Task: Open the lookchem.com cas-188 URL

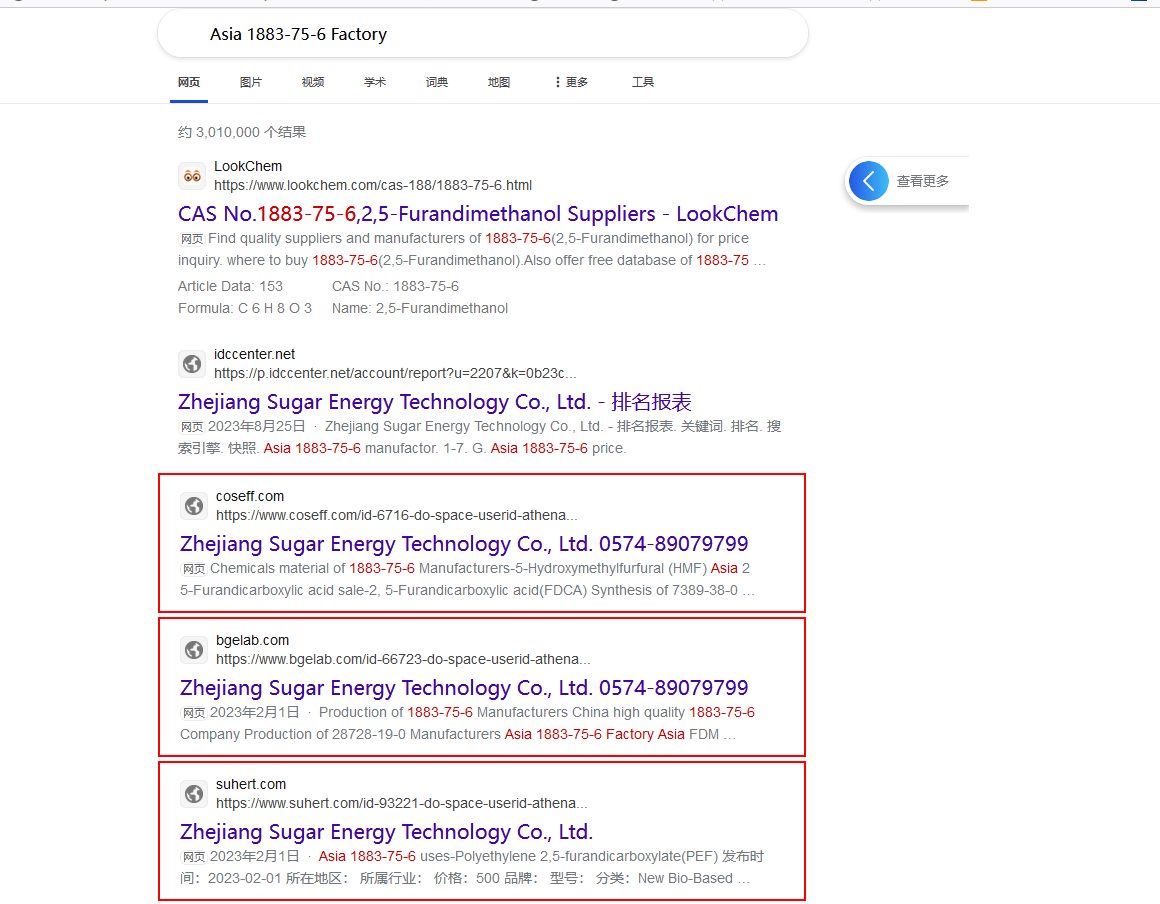Action: [x=373, y=185]
